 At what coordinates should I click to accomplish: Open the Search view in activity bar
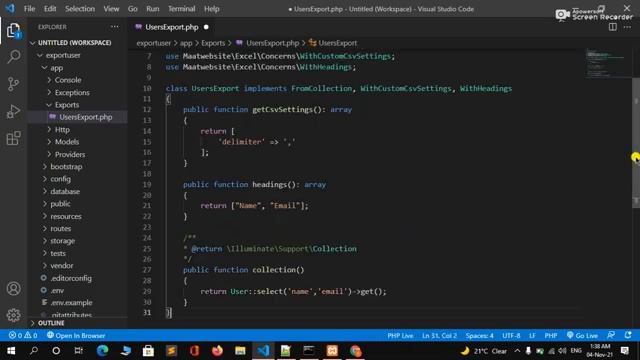coord(13,57)
